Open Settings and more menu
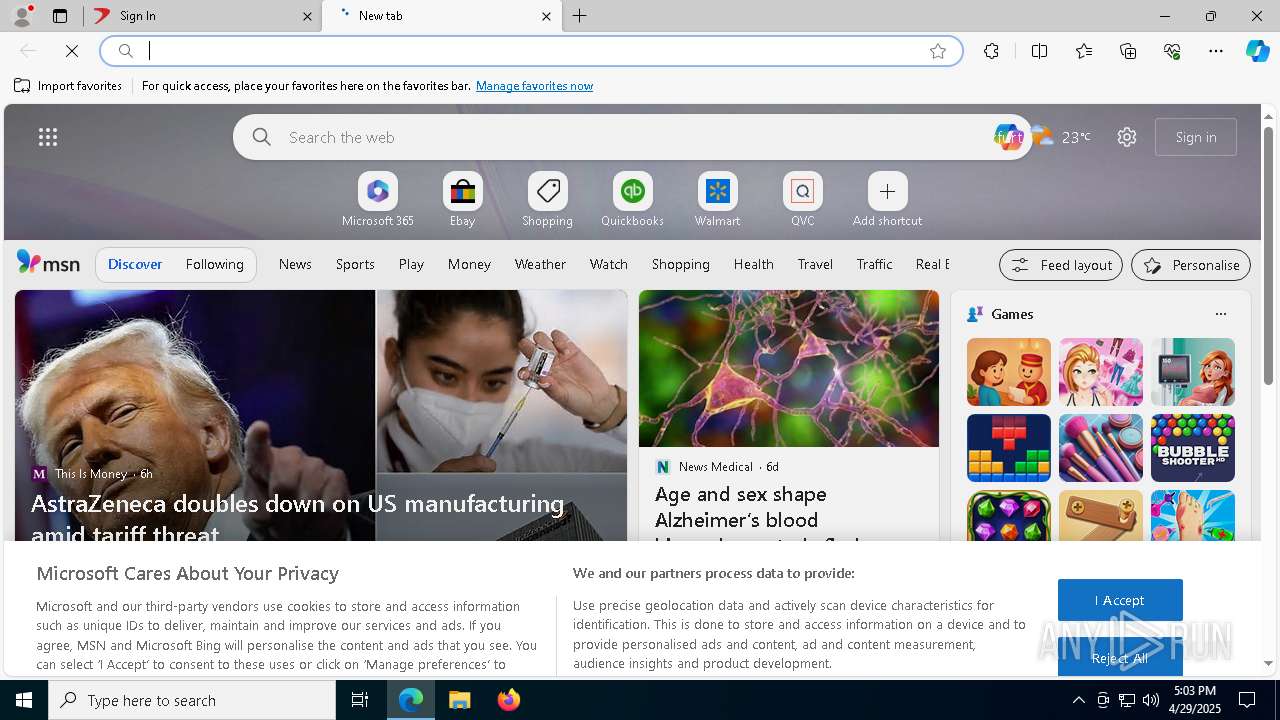1280x720 pixels. (x=1216, y=51)
